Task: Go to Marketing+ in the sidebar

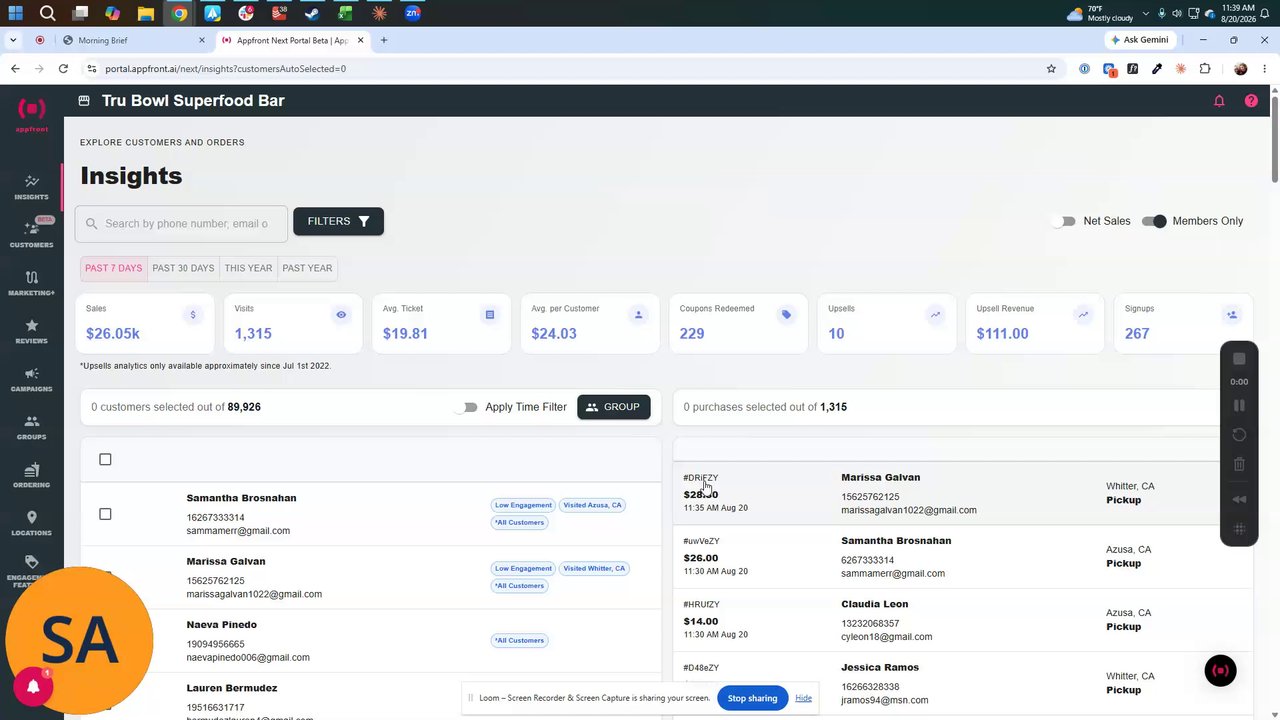Action: point(31,283)
